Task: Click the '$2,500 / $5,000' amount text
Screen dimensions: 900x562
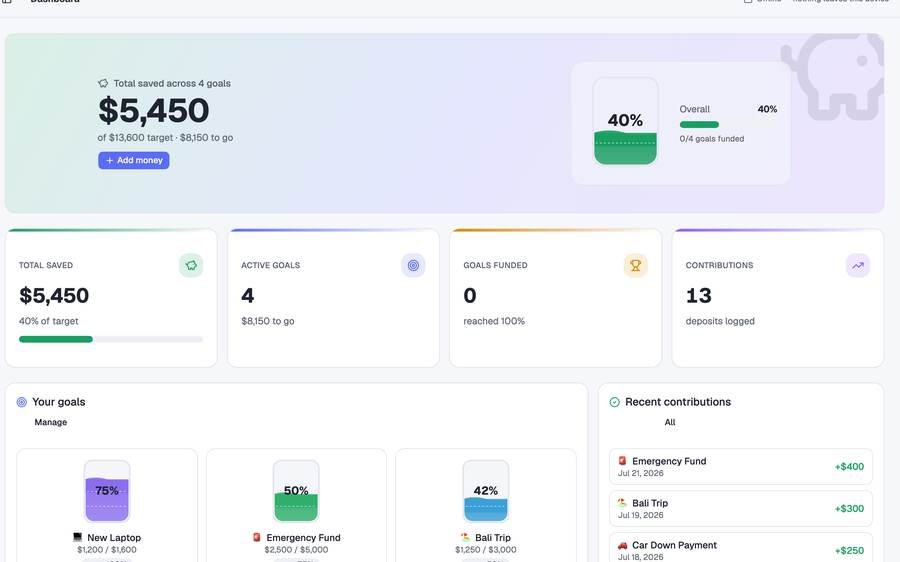Action: 296,550
